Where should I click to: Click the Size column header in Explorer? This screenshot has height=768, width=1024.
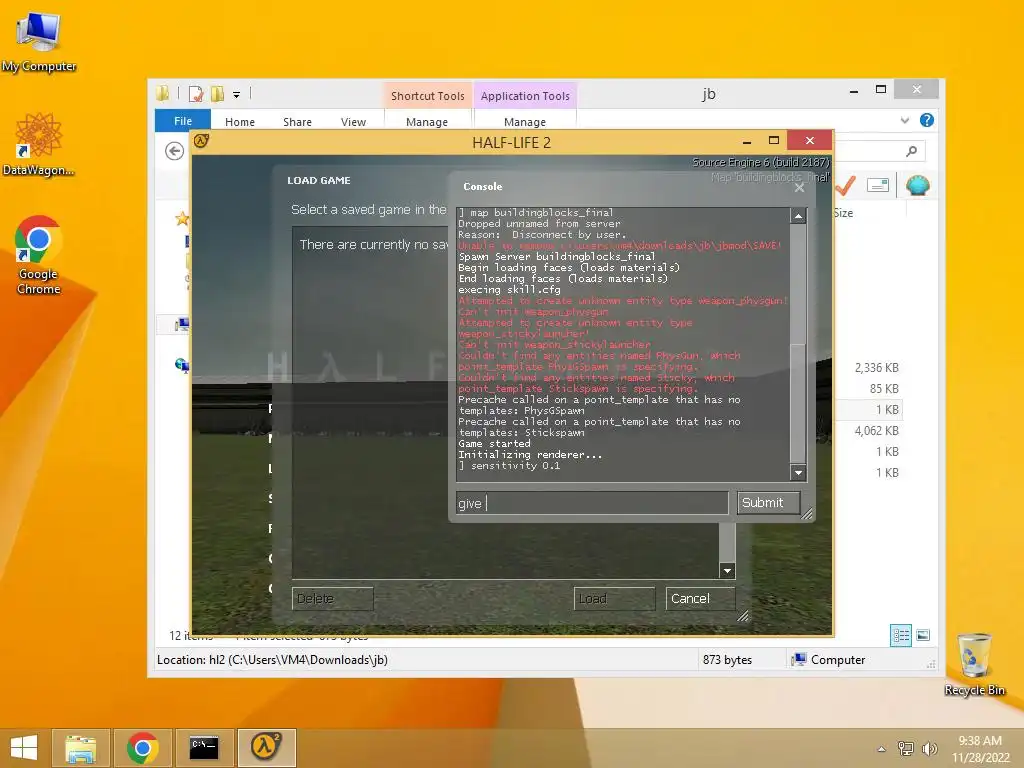(x=843, y=213)
